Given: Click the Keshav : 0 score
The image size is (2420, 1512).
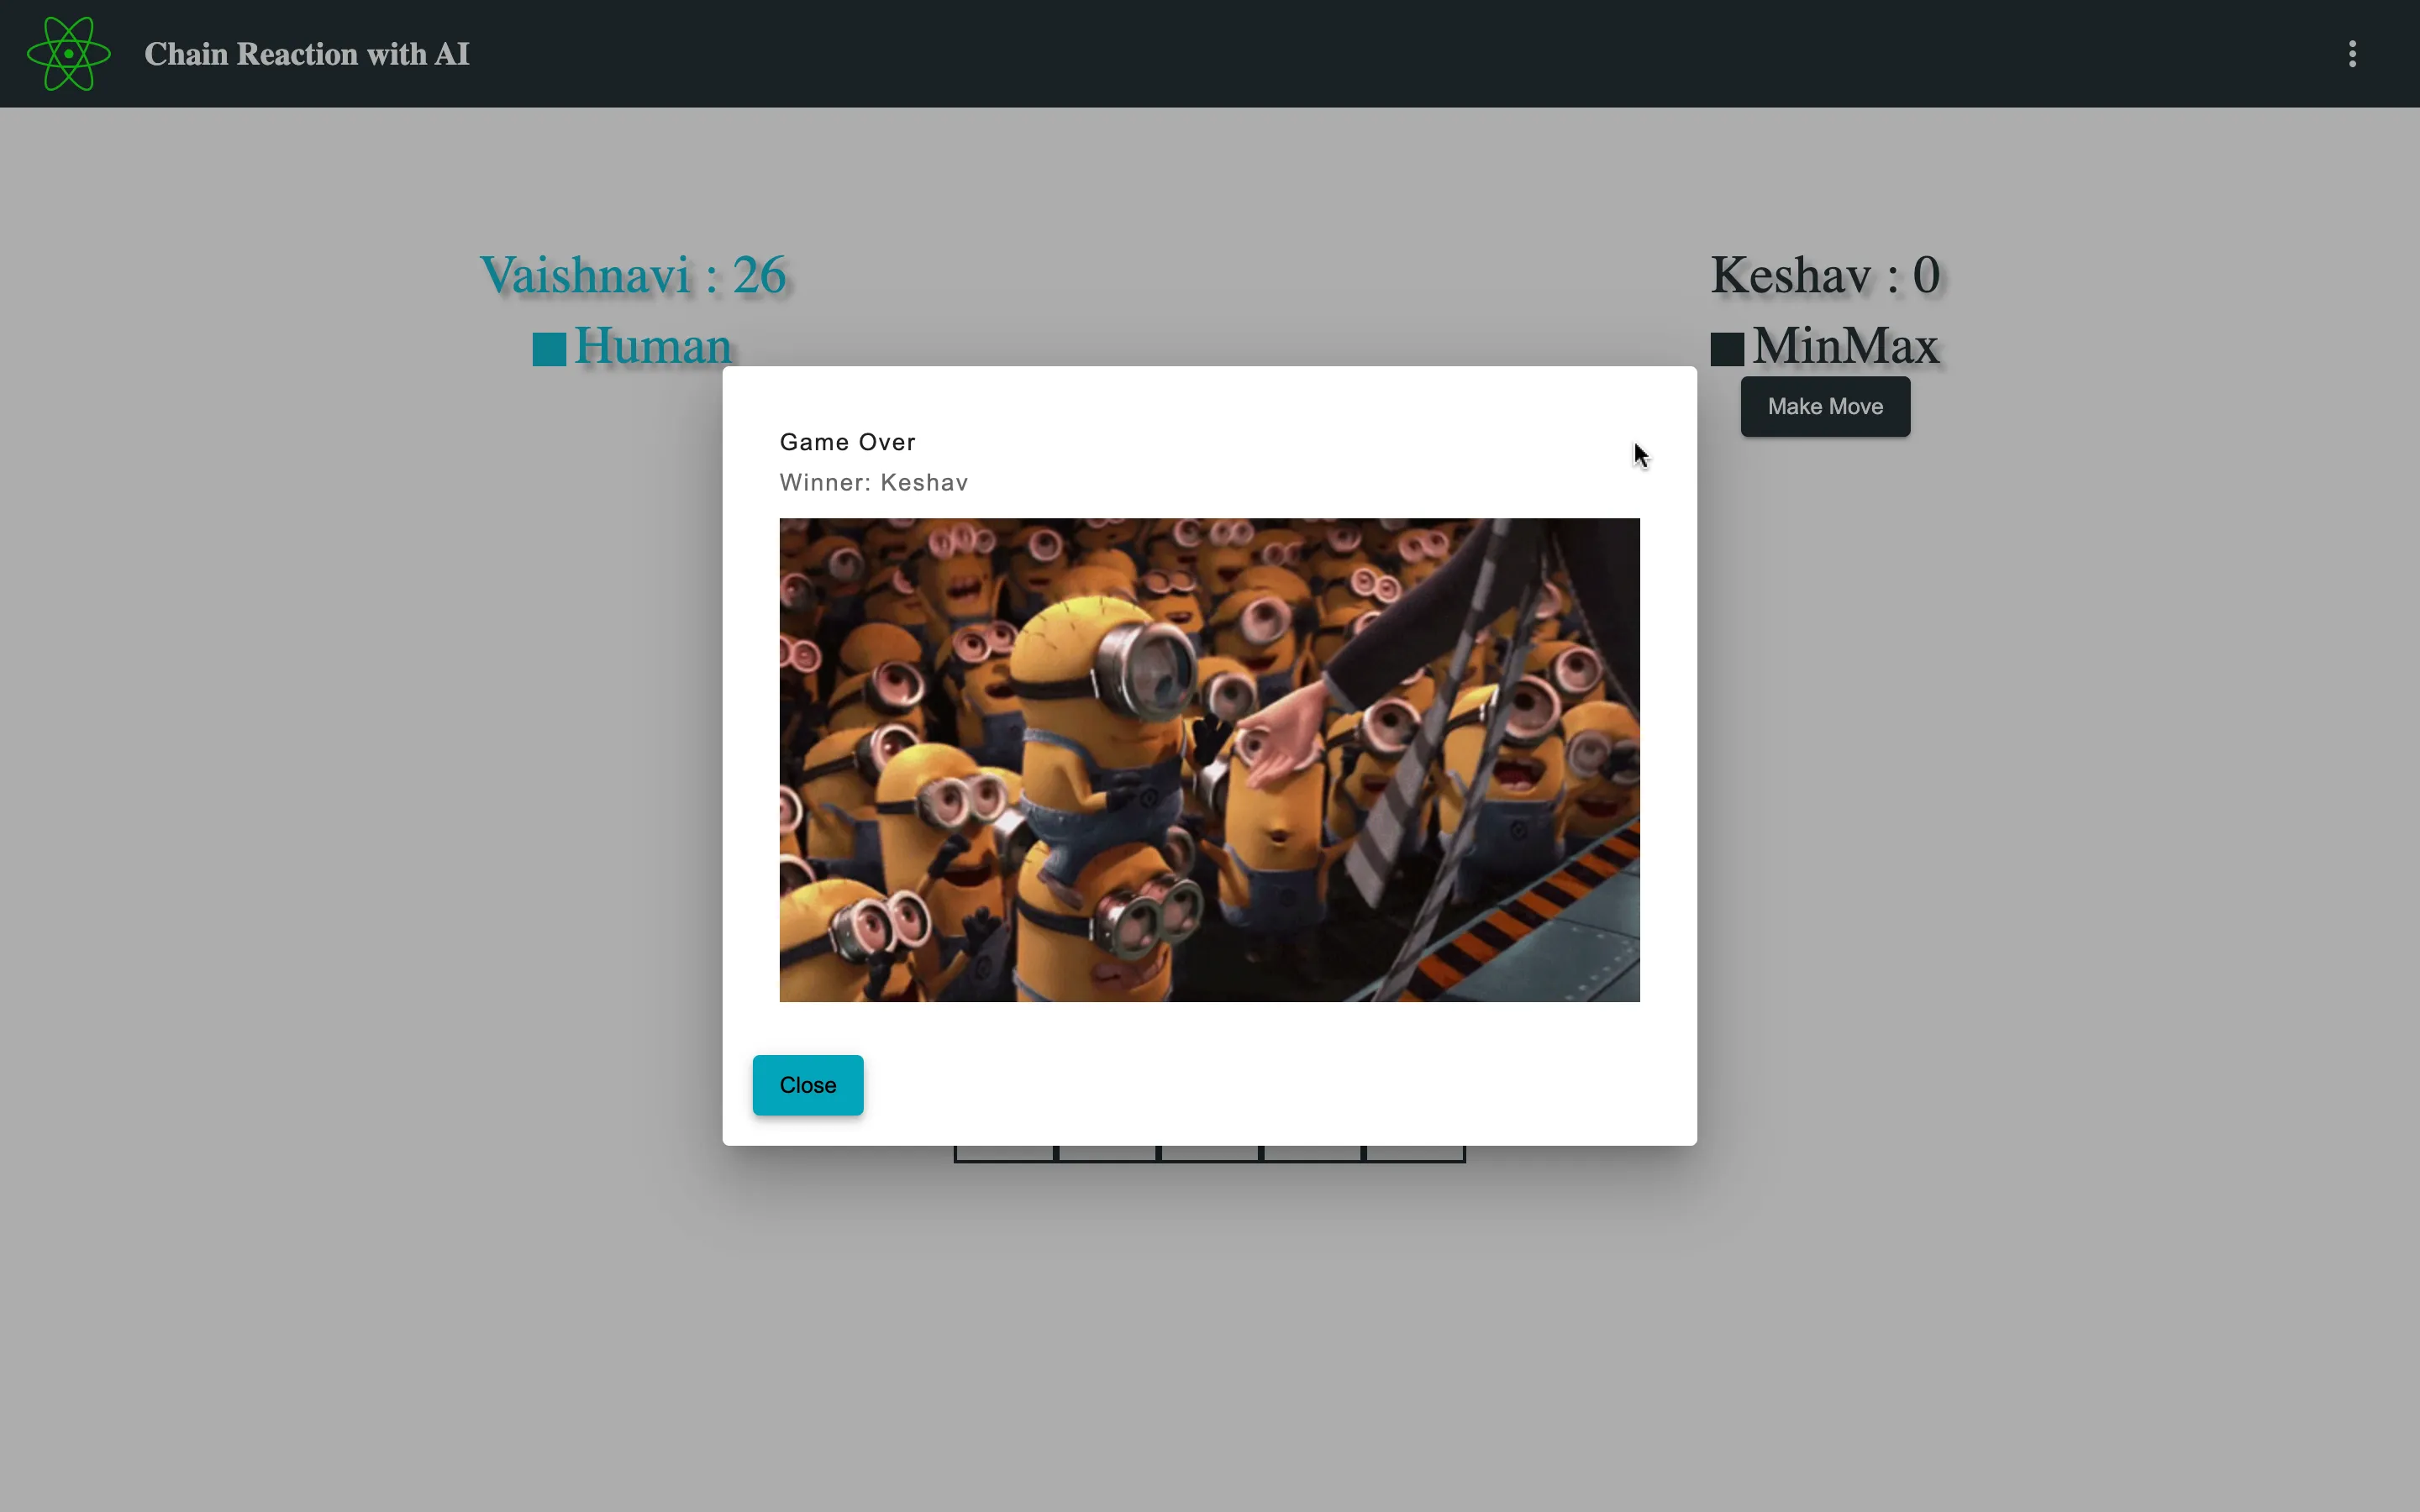Looking at the screenshot, I should (1825, 275).
